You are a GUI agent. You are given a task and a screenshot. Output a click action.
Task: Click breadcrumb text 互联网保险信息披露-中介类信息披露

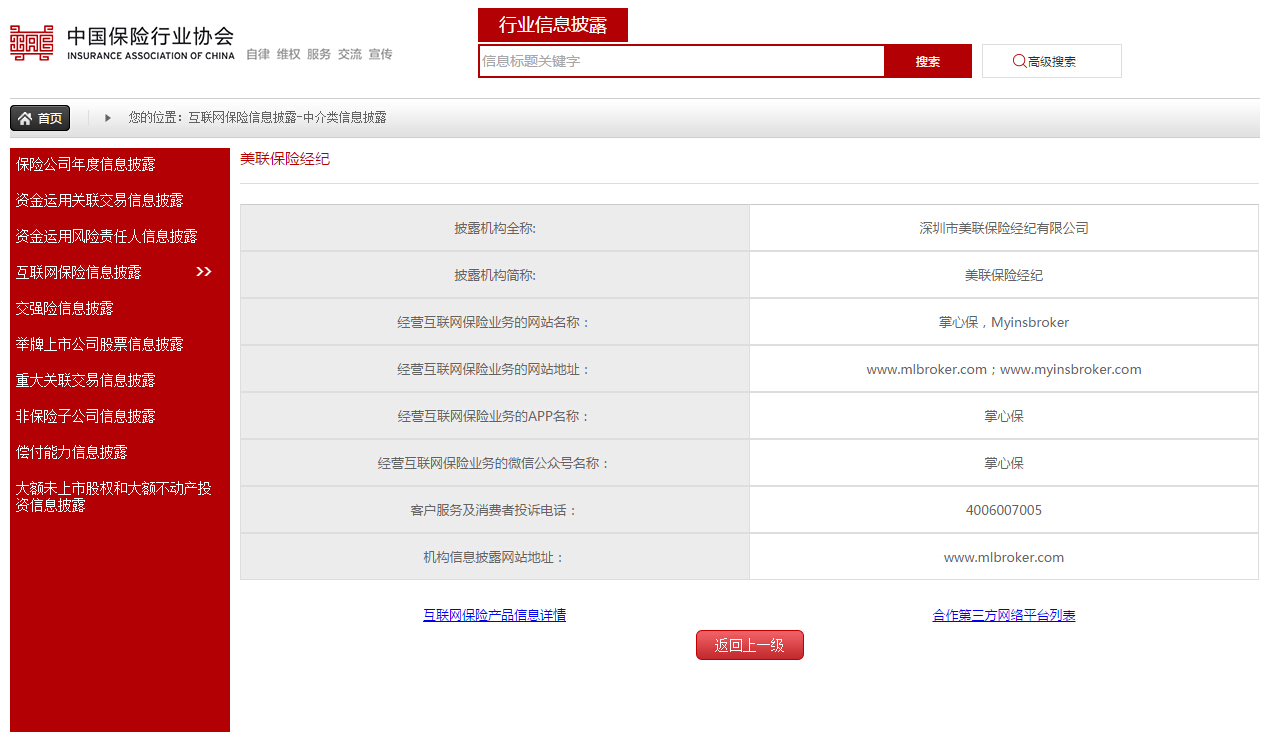click(x=287, y=118)
